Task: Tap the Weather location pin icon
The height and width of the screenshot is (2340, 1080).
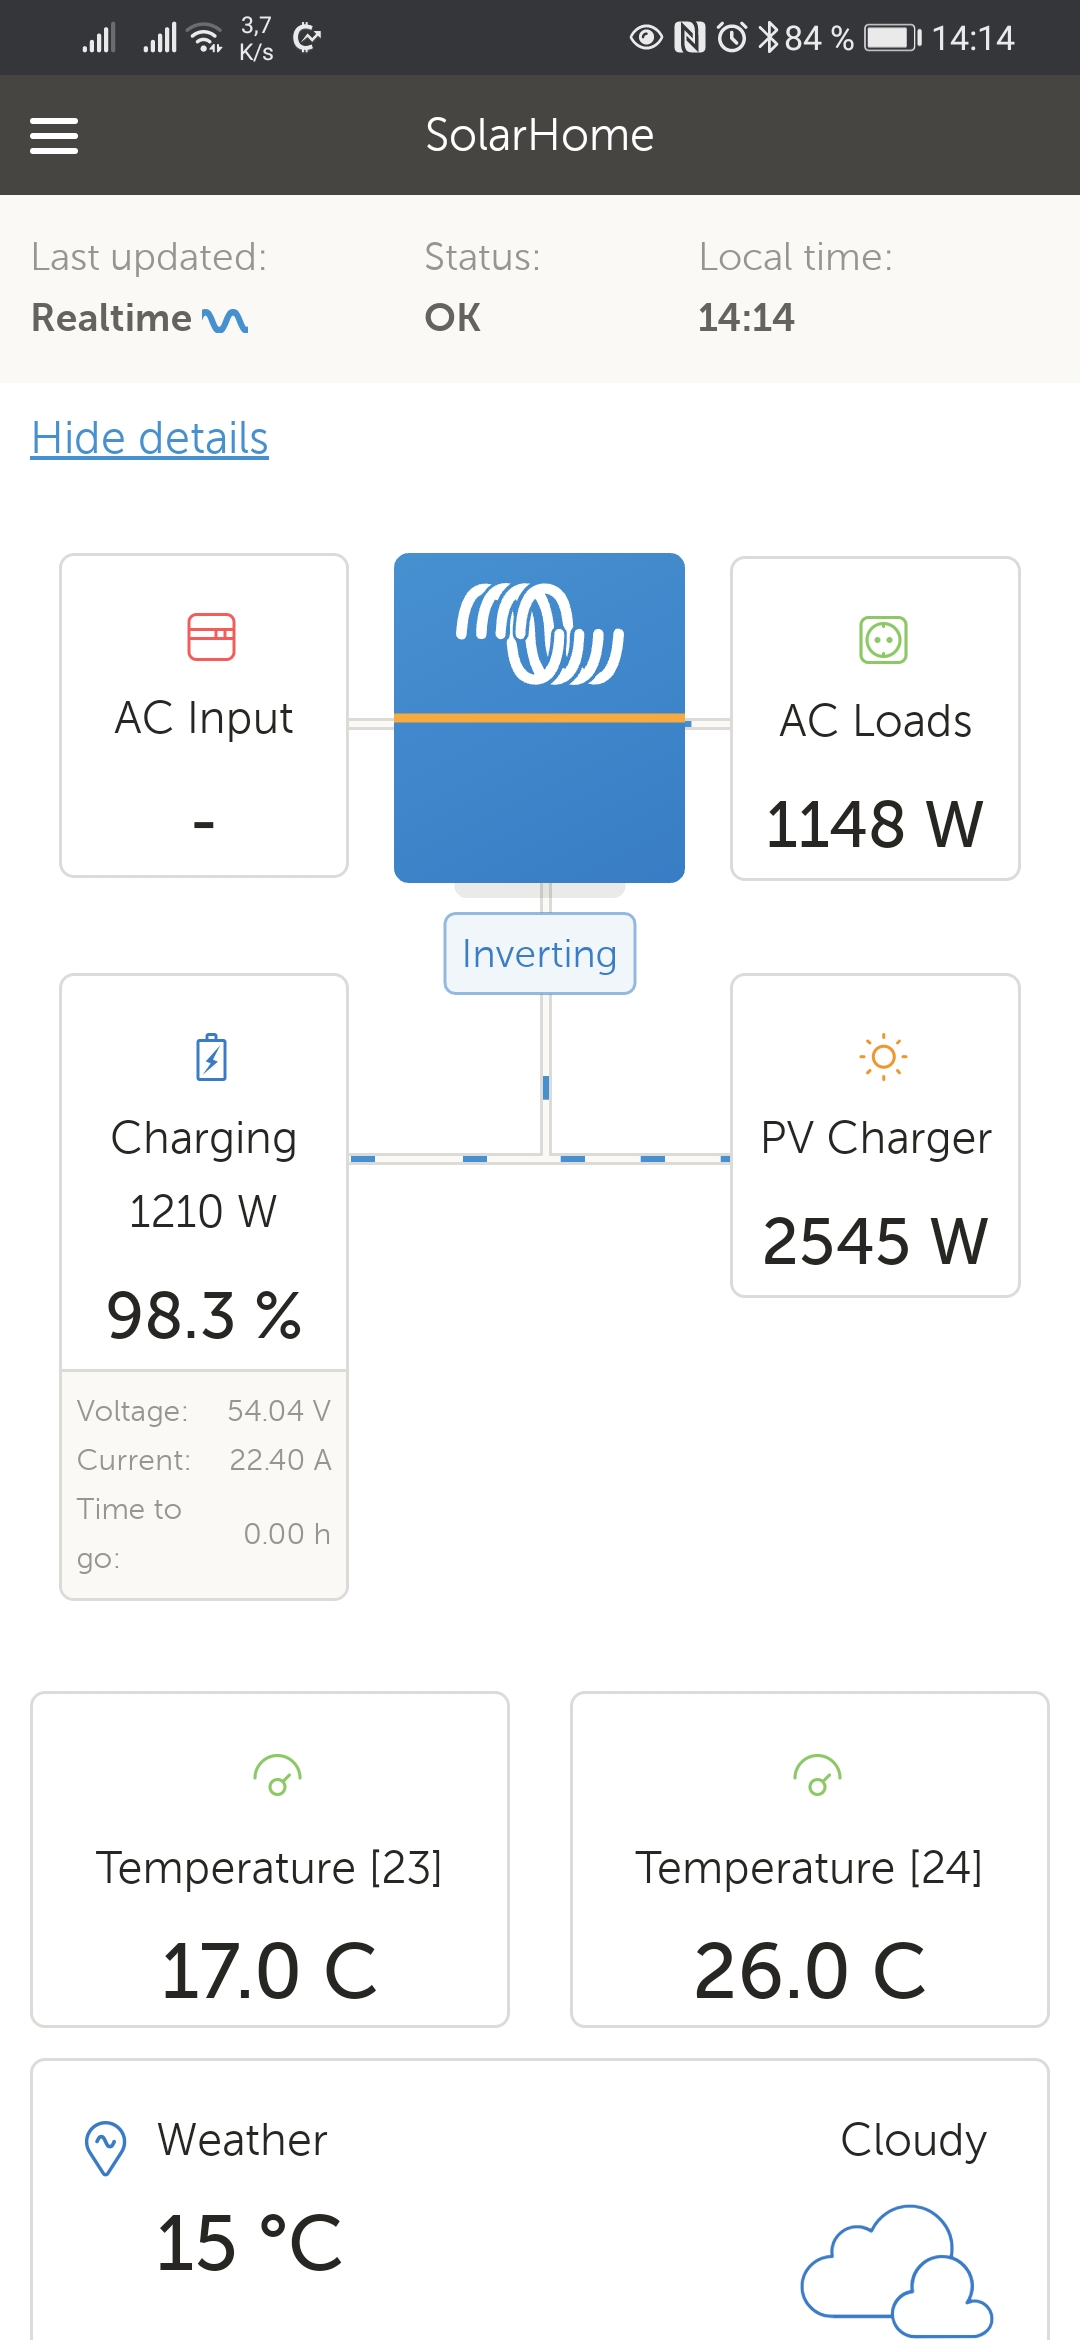Action: coord(105,2148)
